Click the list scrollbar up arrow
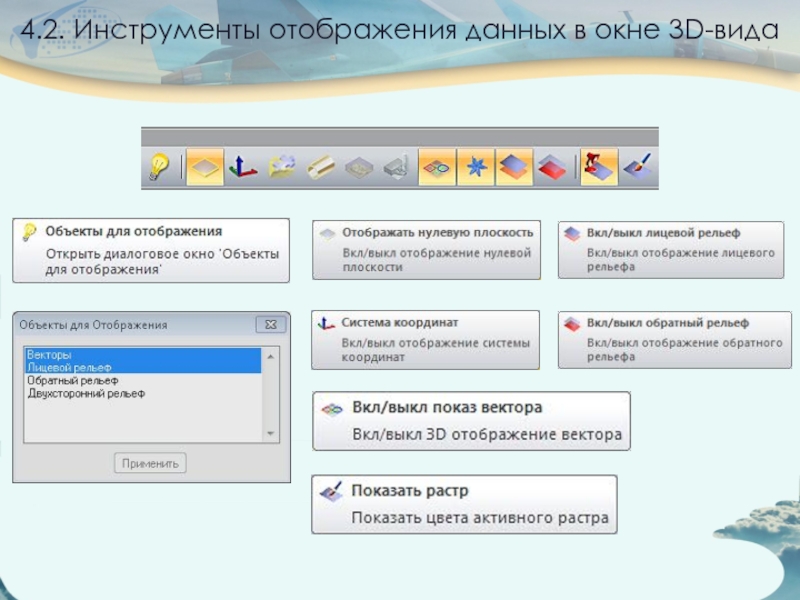Screen dimensions: 800x600 271,356
